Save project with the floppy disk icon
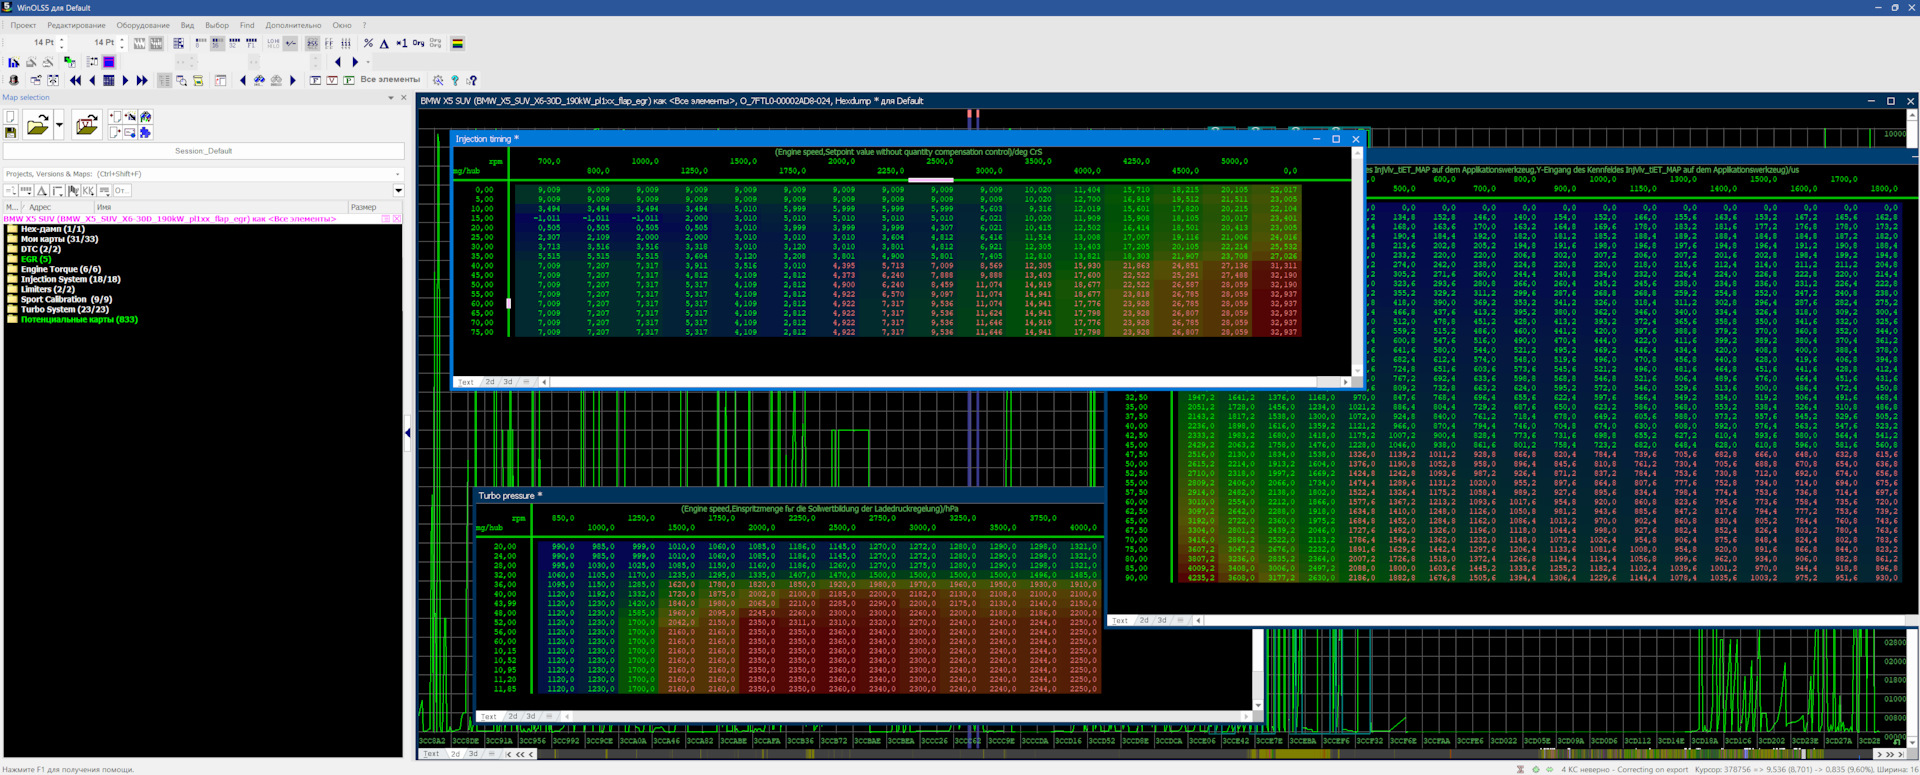 click(11, 132)
